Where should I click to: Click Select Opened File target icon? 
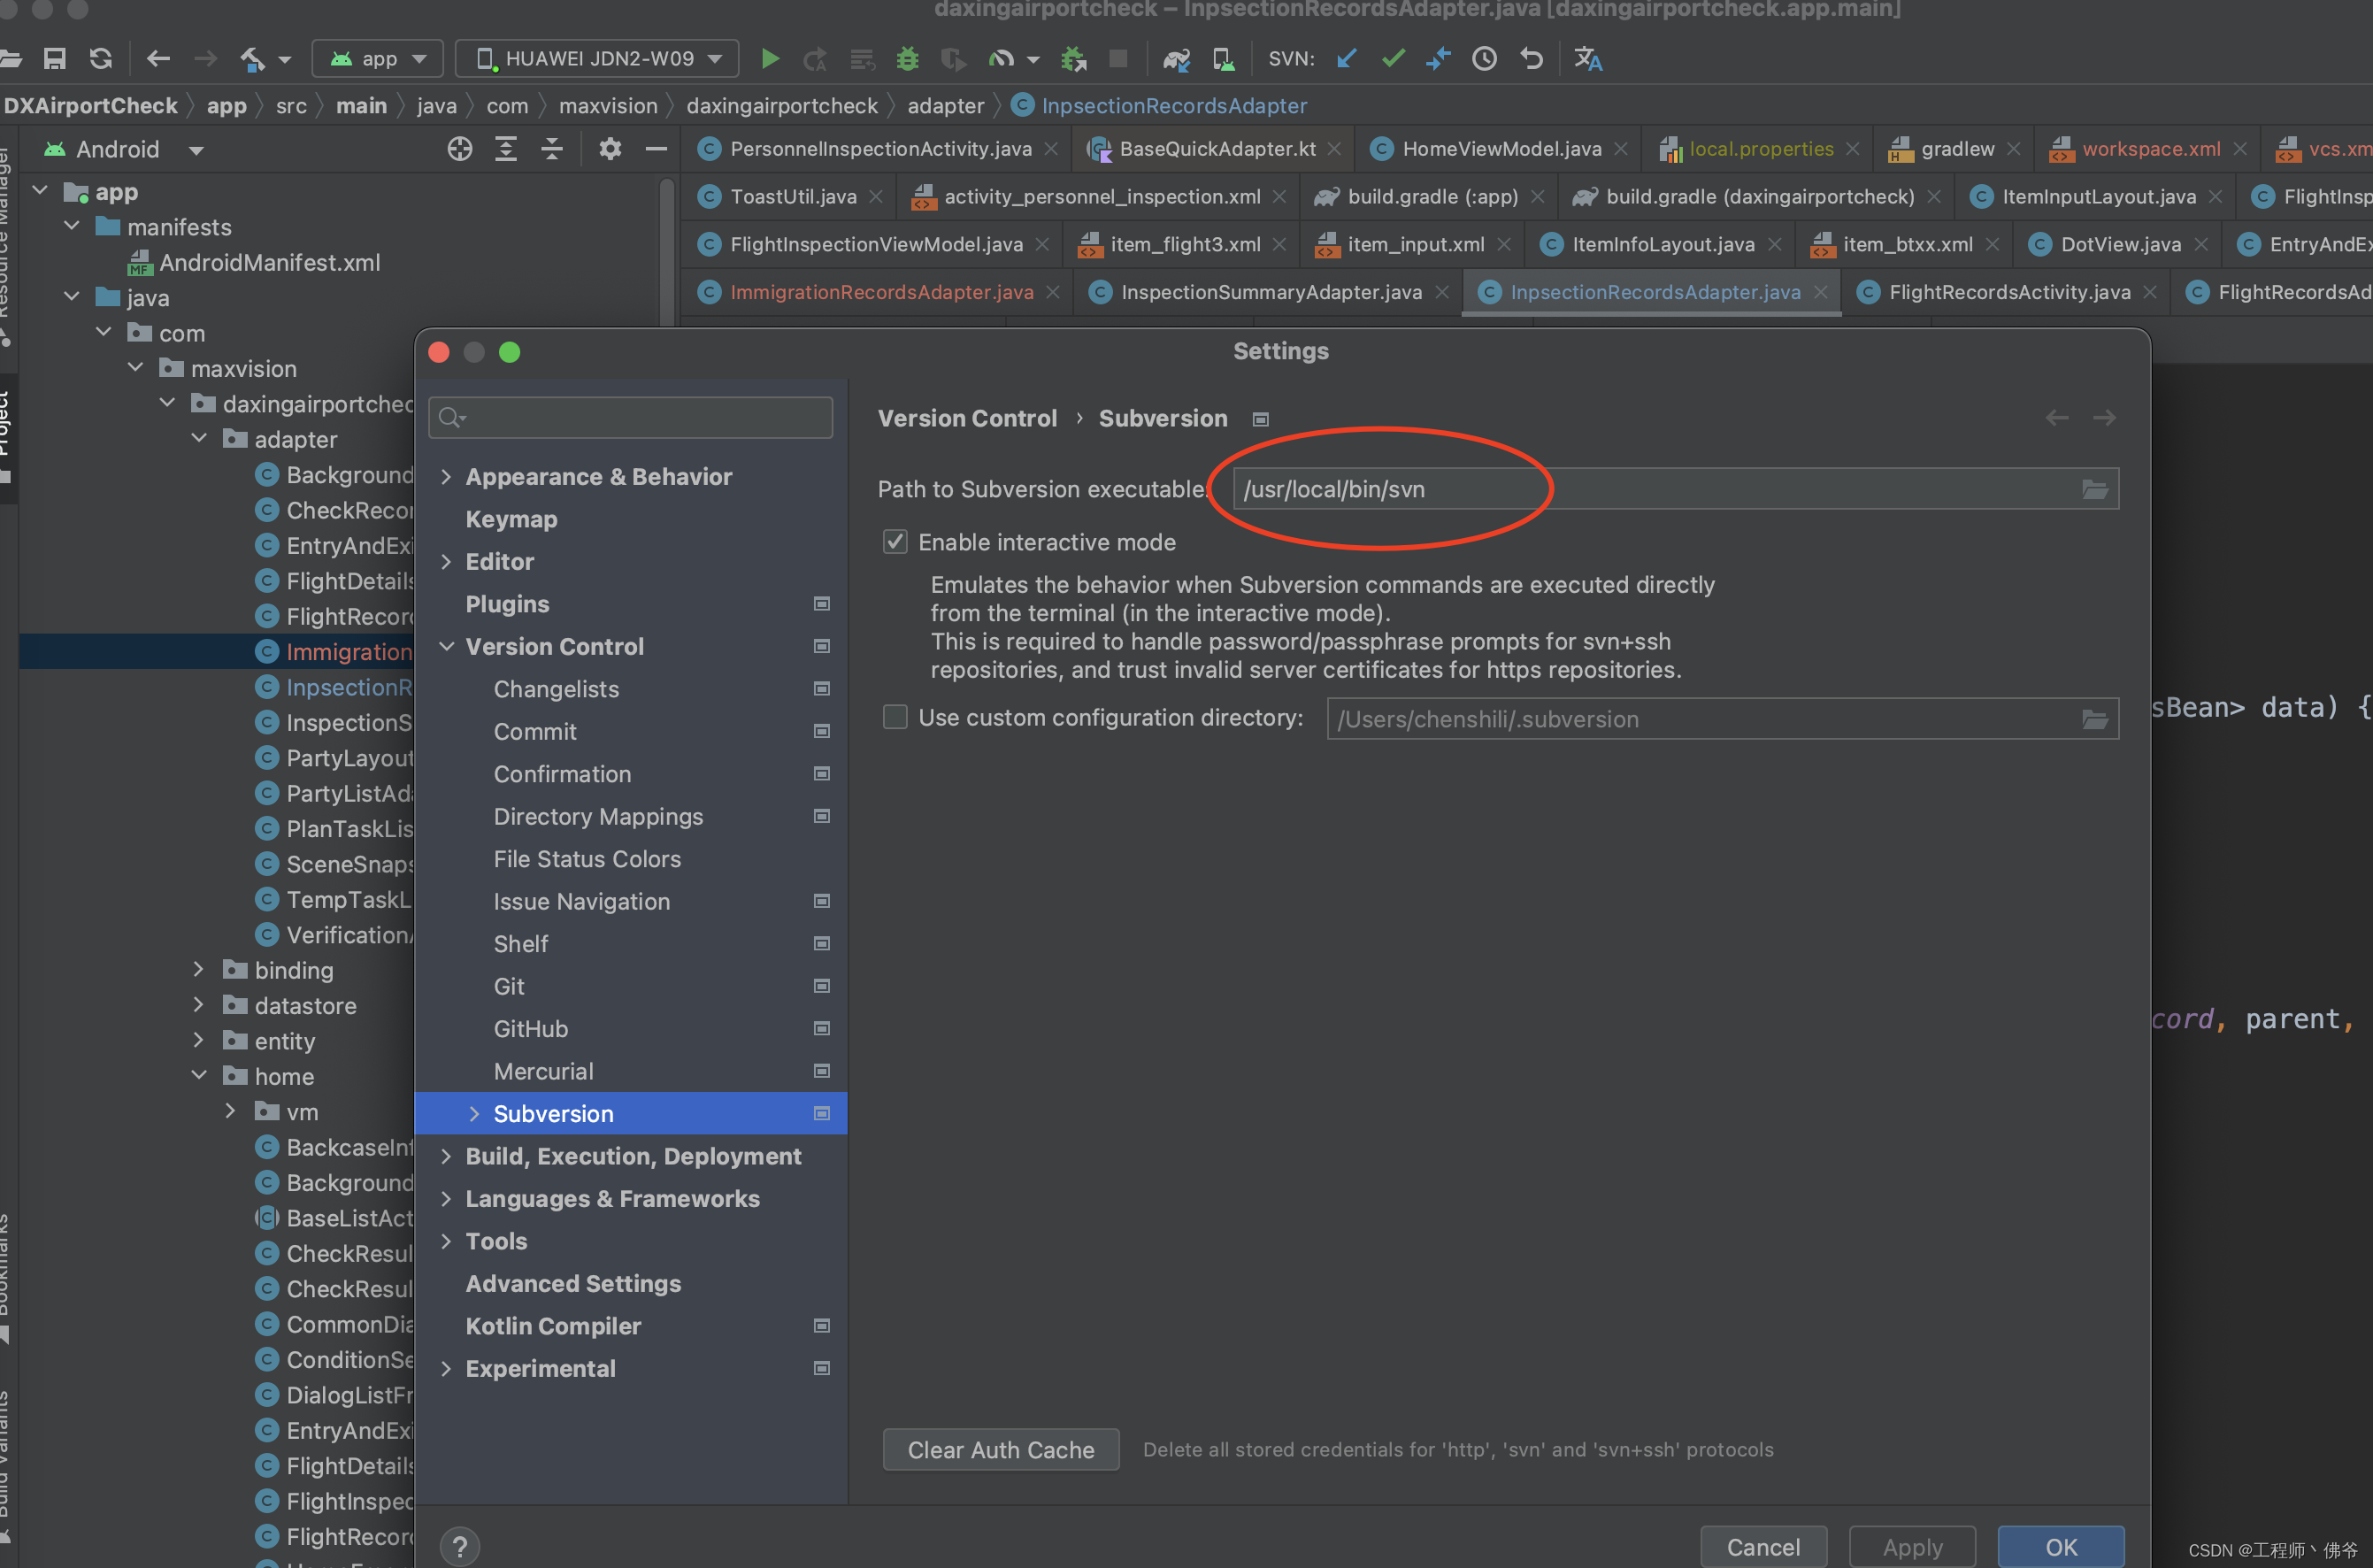(459, 149)
